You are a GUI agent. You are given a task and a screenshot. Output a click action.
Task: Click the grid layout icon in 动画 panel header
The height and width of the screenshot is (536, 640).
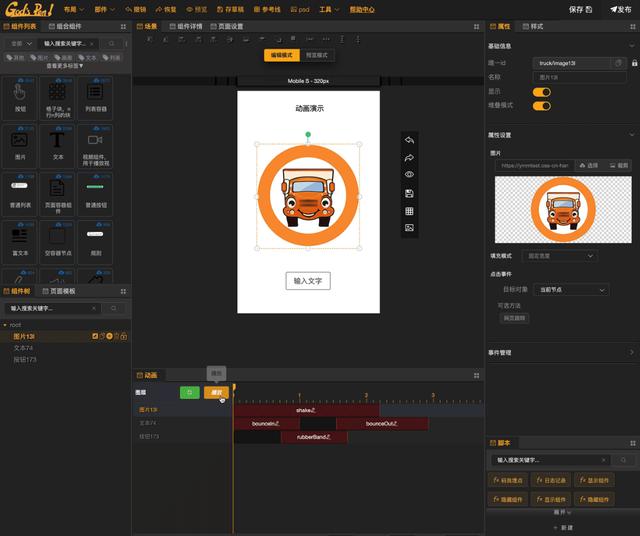click(476, 376)
